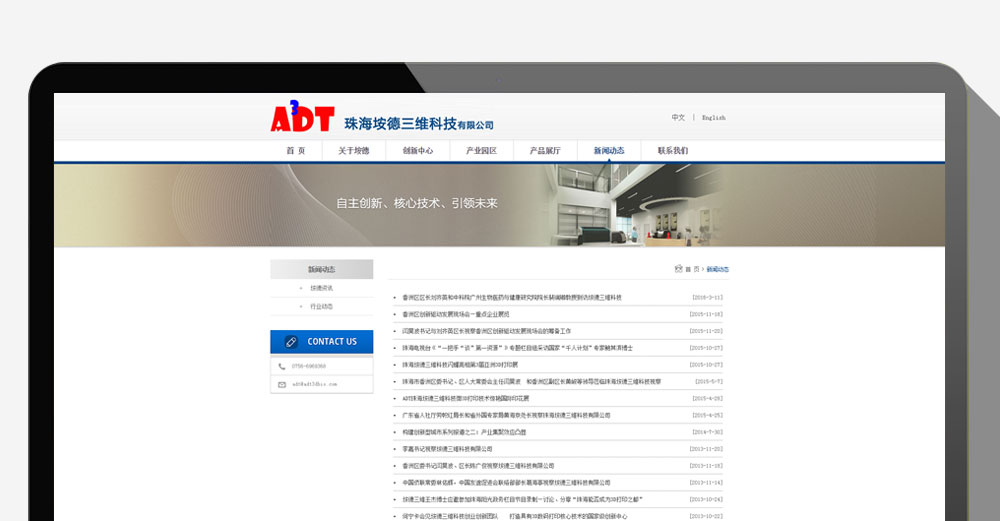
Task: Click the office interior banner image
Action: [x=633, y=205]
